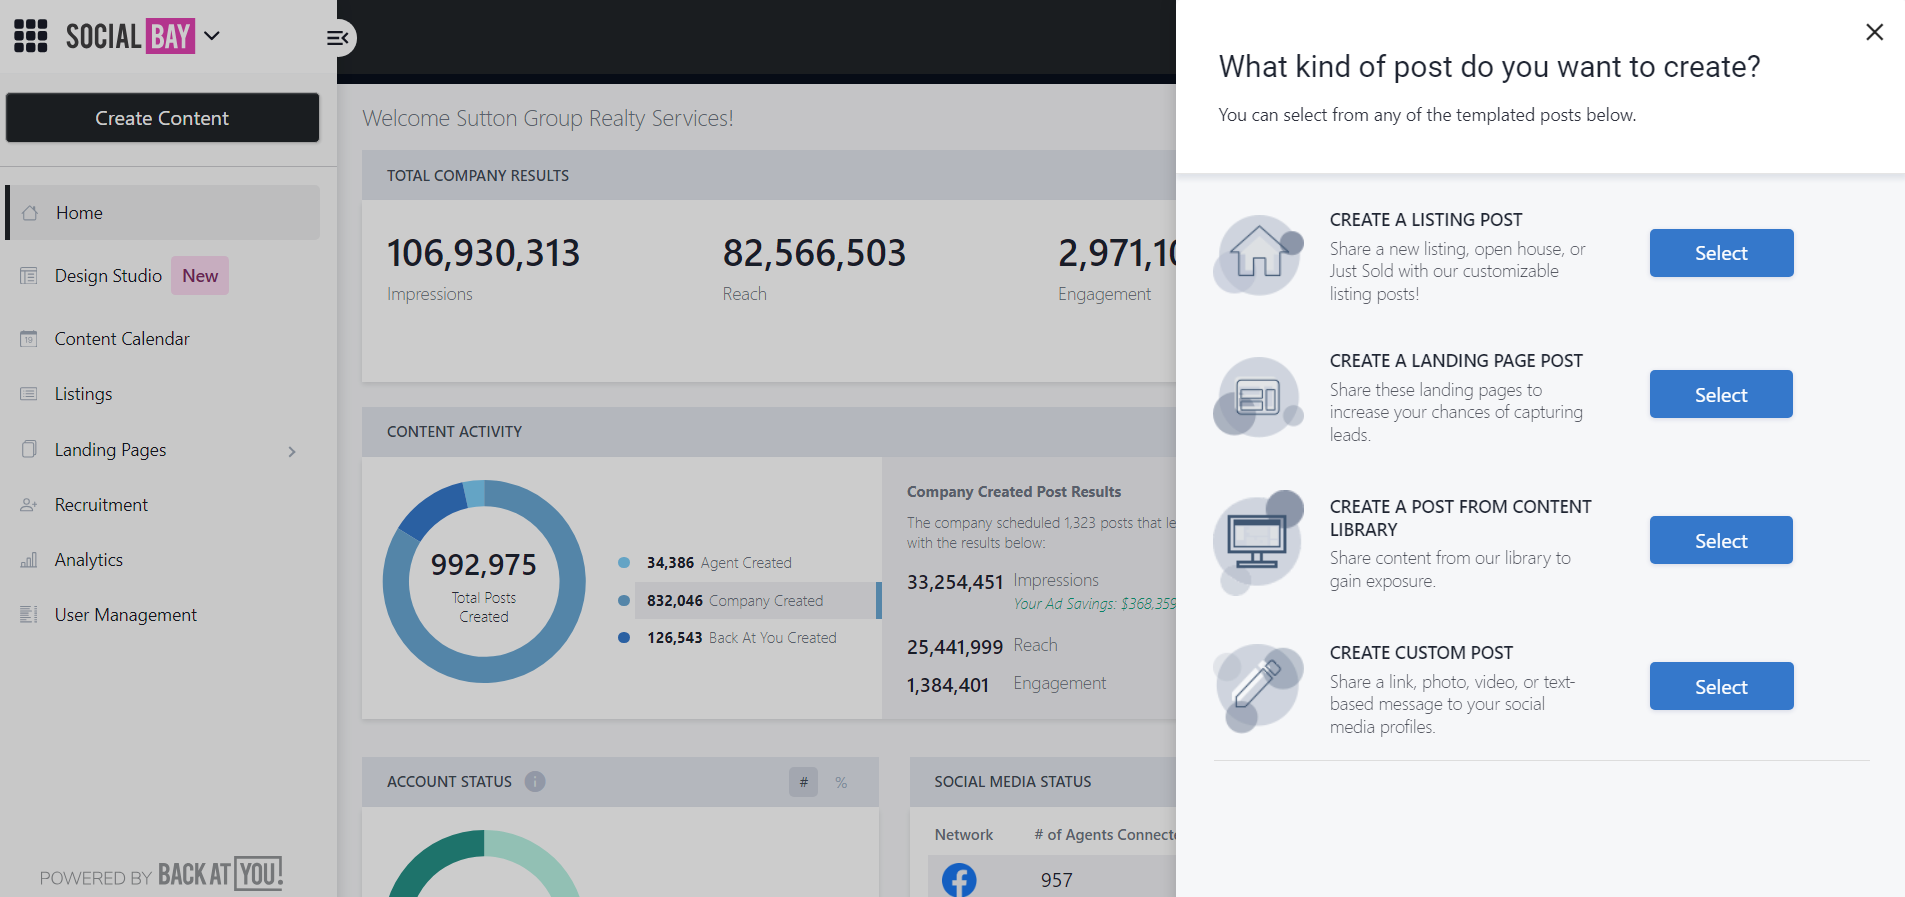The height and width of the screenshot is (897, 1905).
Task: Click the Company Created Post Results heading
Action: click(x=1014, y=492)
